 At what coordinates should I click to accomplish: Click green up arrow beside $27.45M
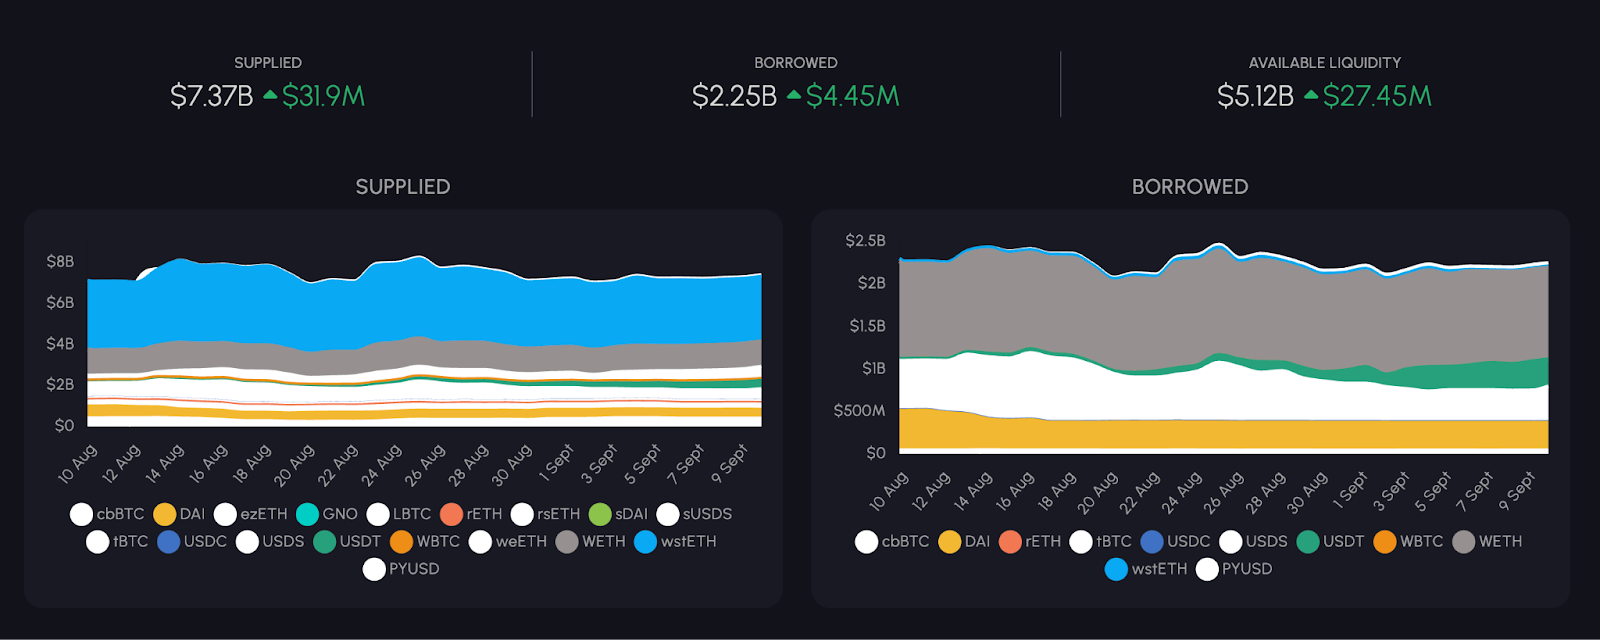1311,95
